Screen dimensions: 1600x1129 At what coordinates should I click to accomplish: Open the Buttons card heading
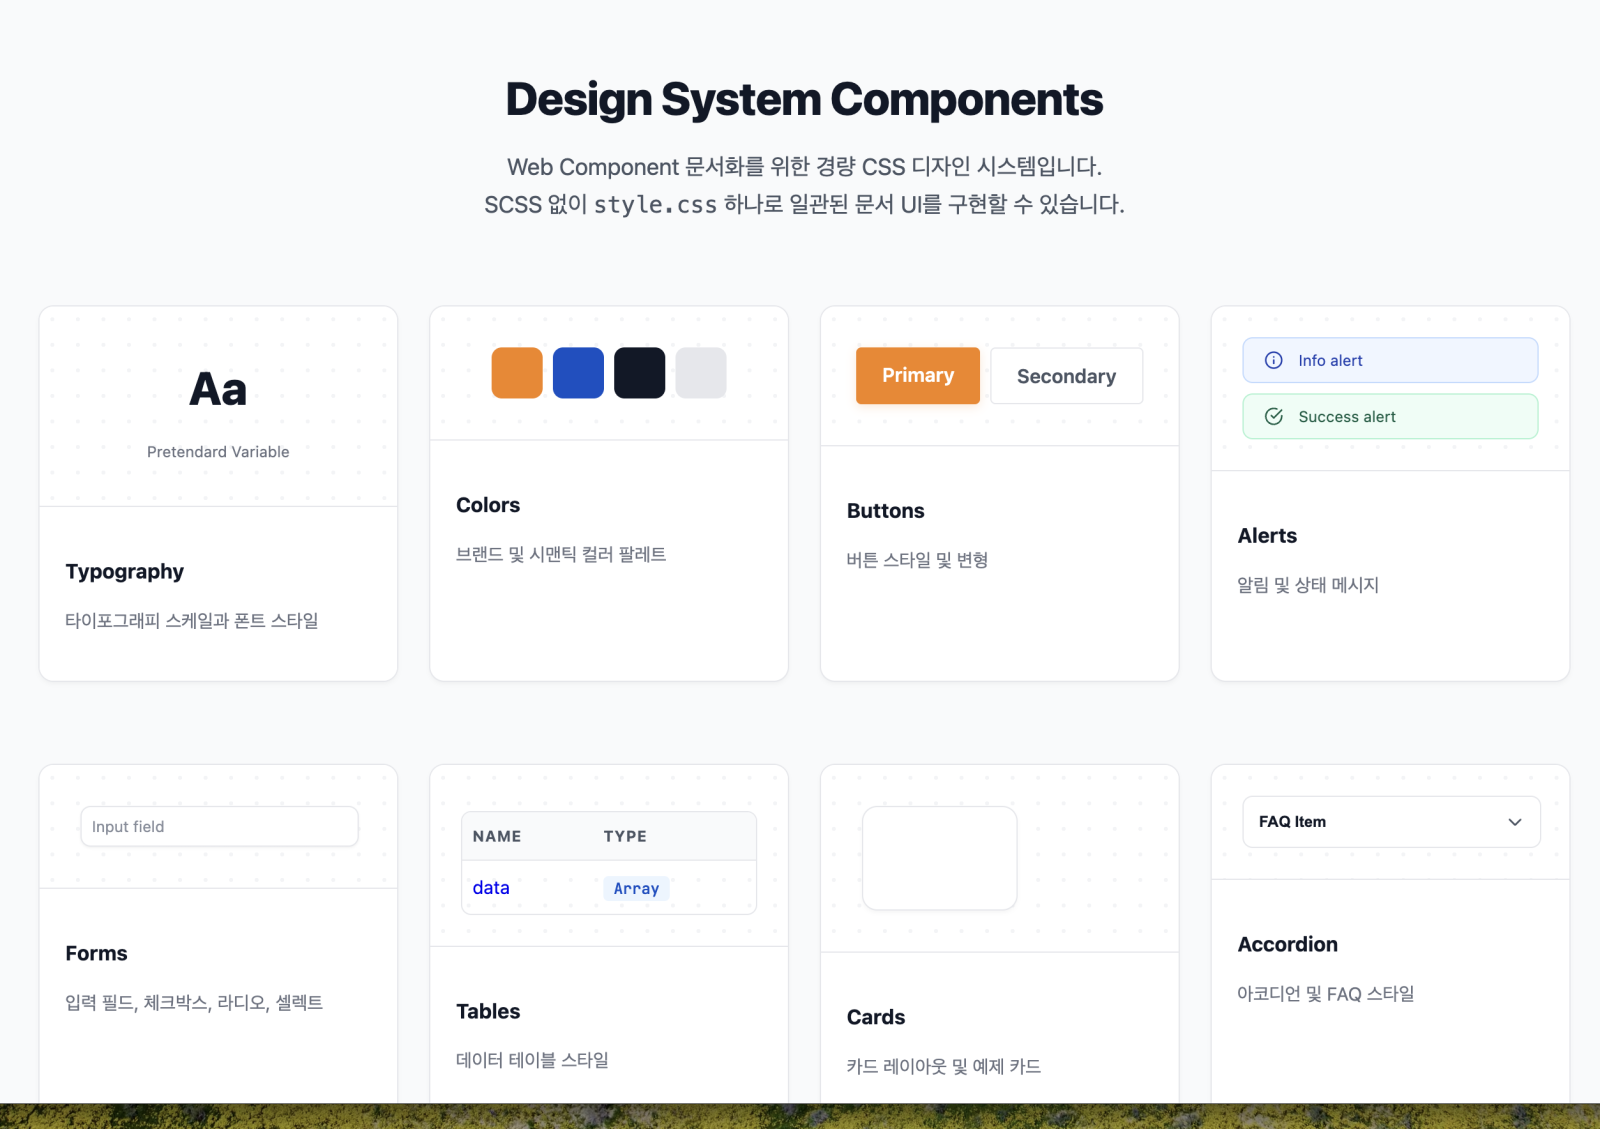[x=885, y=511]
